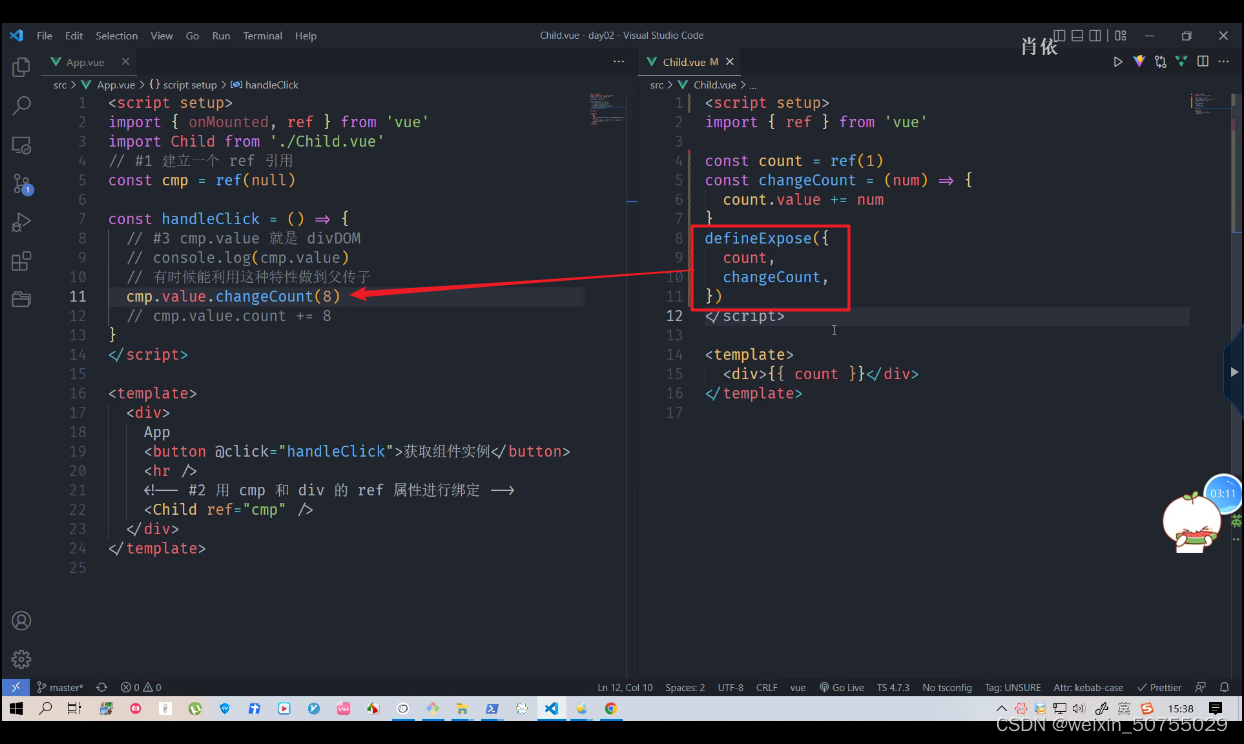
Task: Open Source Control view with badge
Action: (x=21, y=183)
